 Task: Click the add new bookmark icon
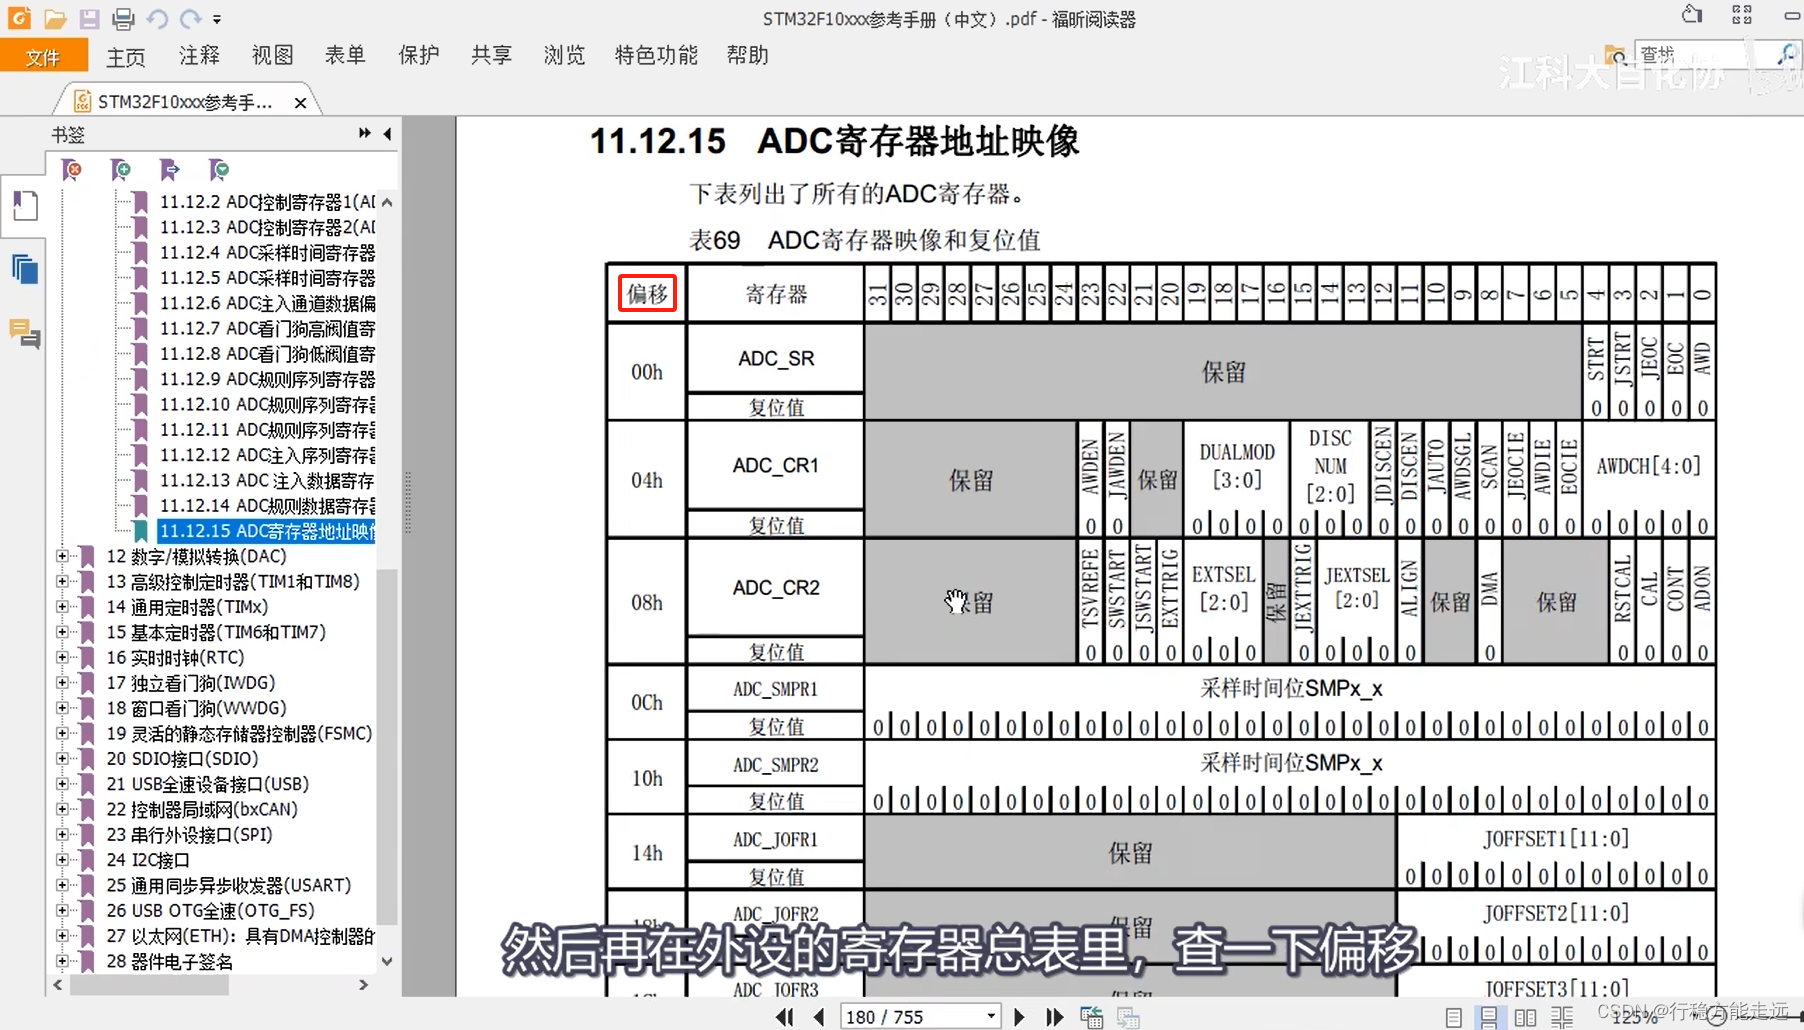(121, 170)
